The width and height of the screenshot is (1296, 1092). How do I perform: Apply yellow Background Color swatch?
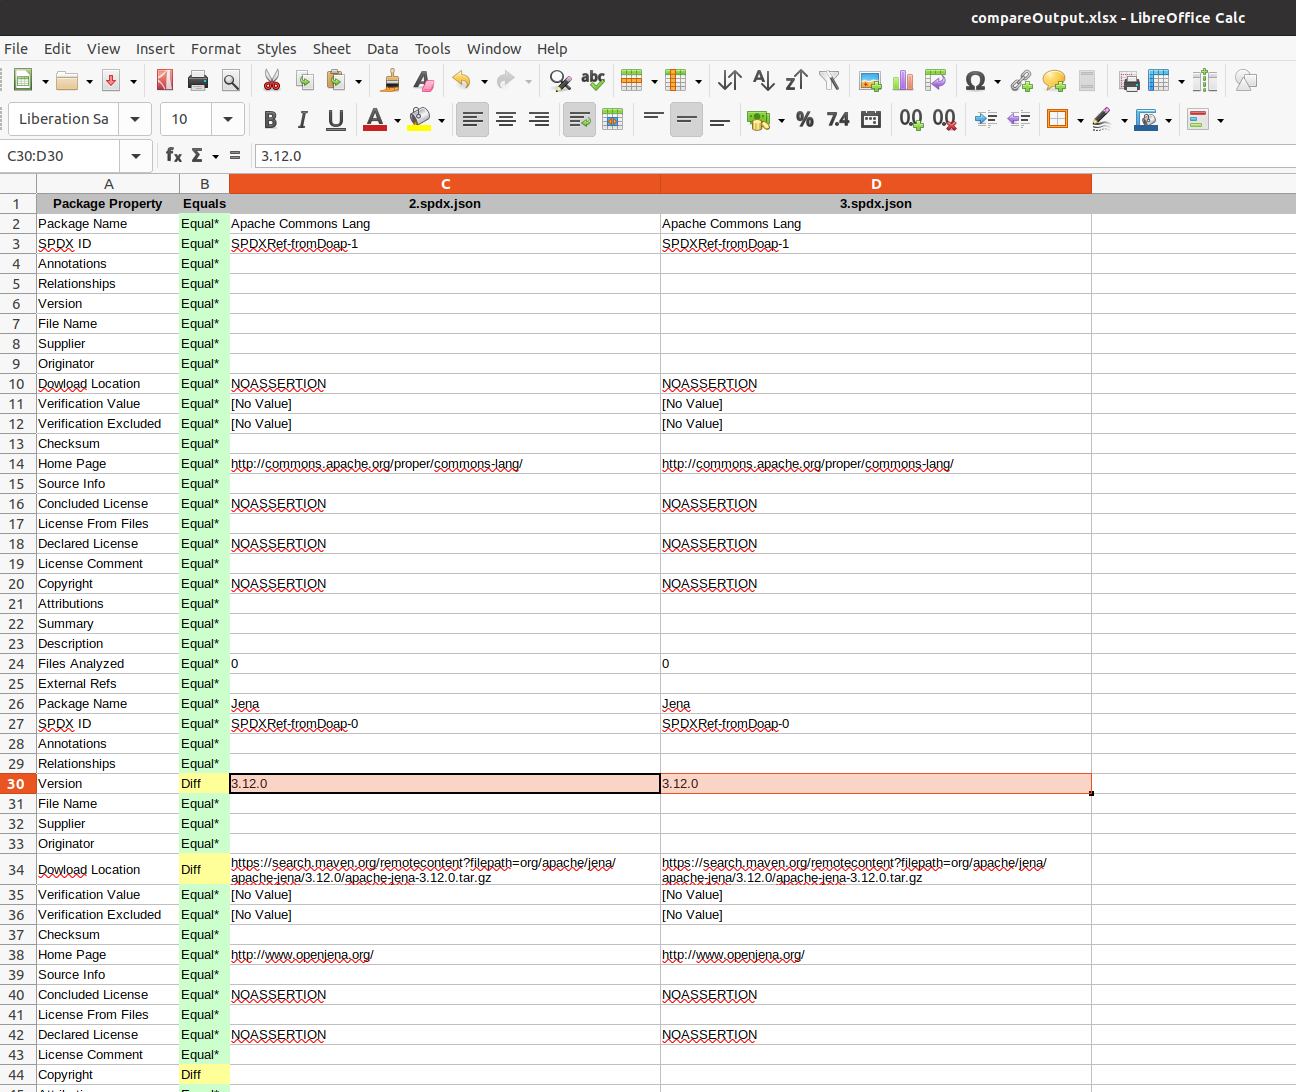420,120
